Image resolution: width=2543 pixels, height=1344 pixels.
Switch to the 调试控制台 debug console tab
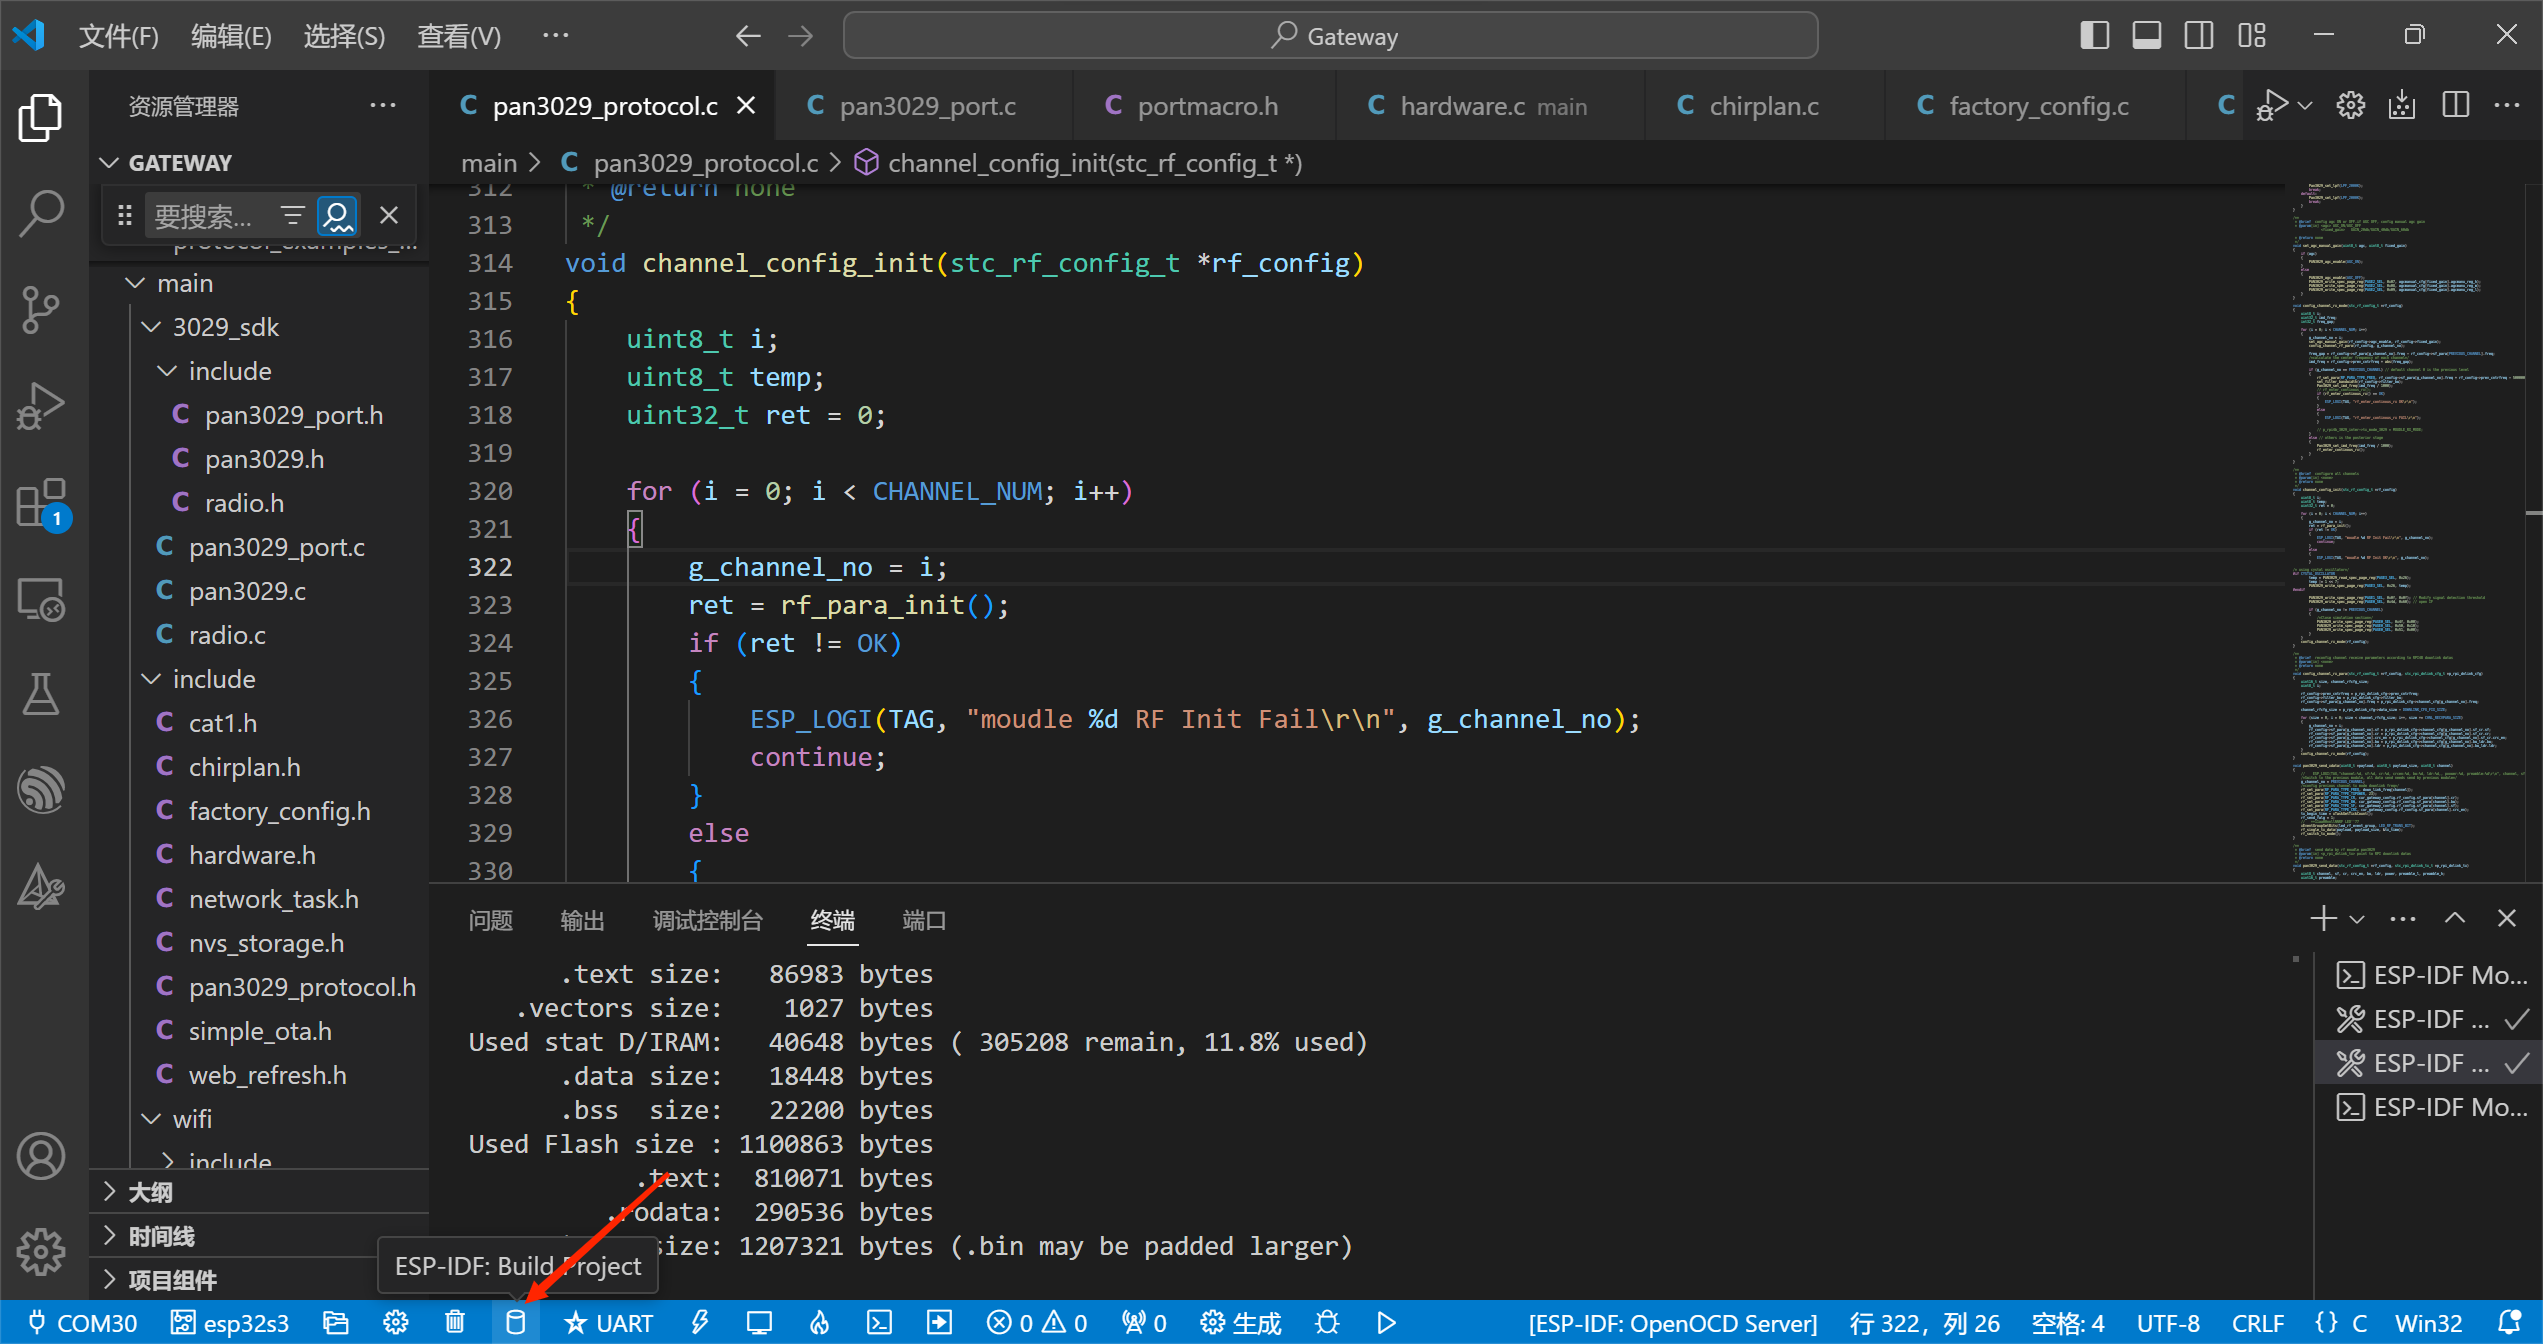coord(707,920)
